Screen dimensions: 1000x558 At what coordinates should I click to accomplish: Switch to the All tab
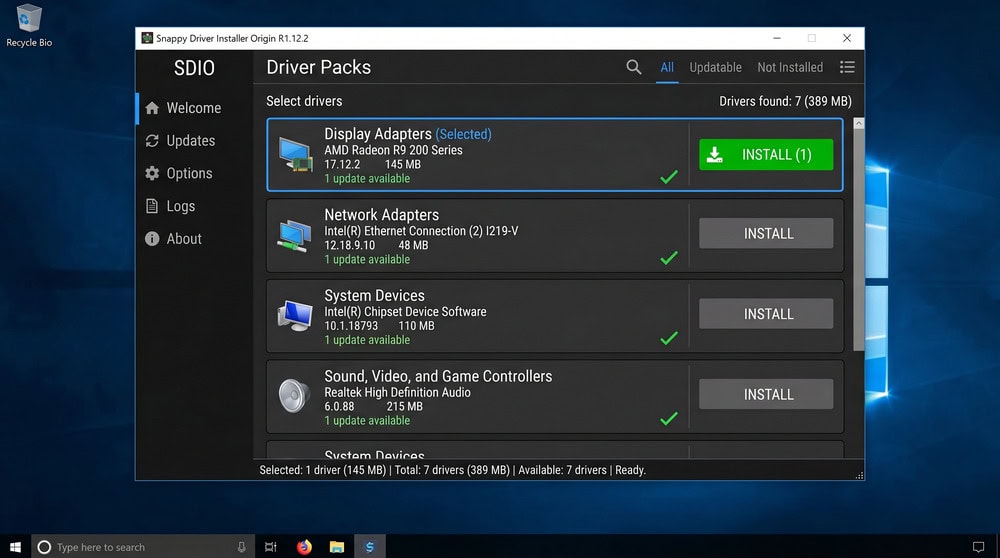pyautogui.click(x=667, y=67)
